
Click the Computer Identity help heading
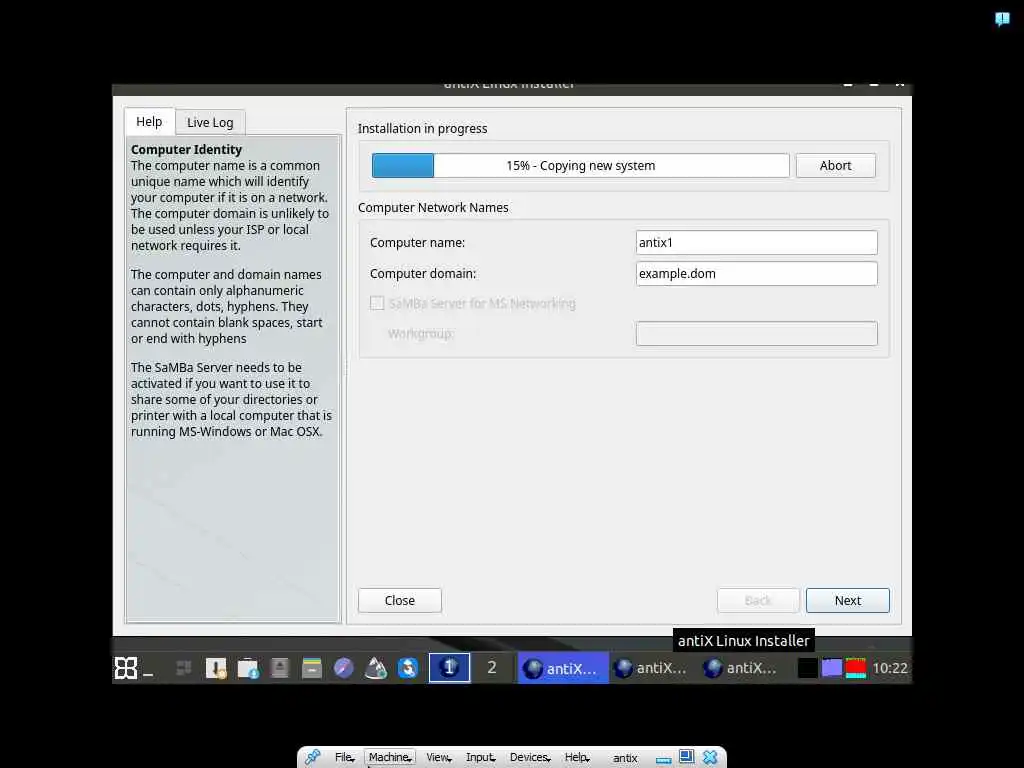pos(186,150)
